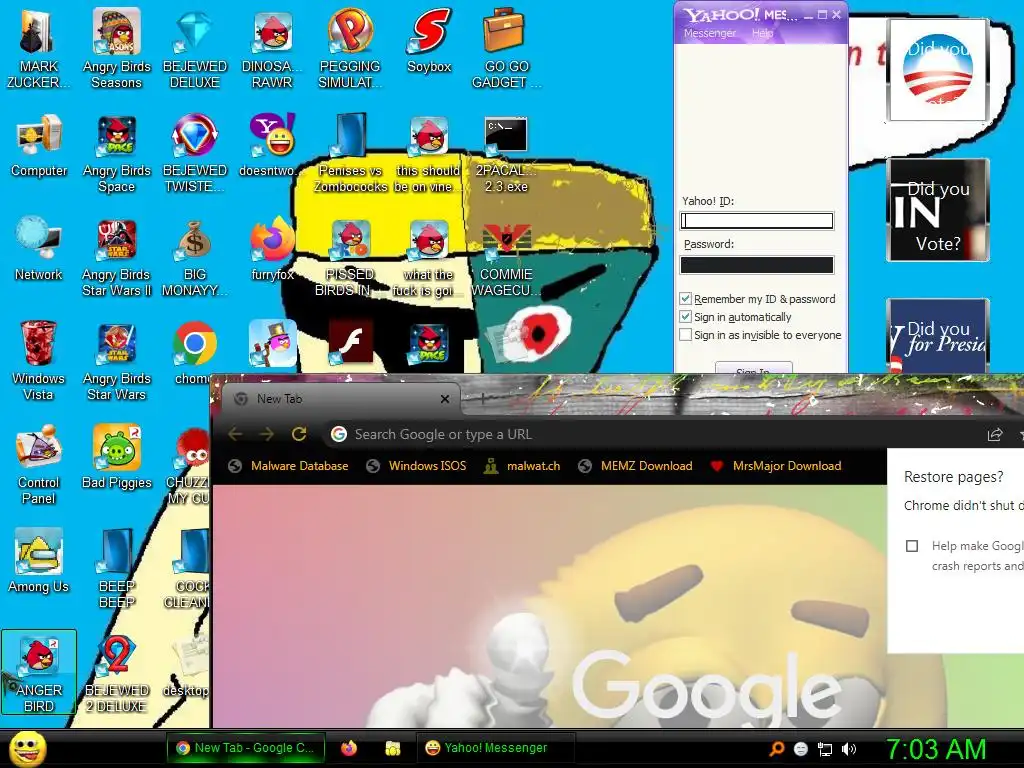This screenshot has width=1024, height=768.
Task: Switch to New Tab - Google Chrome taskbar button
Action: (246, 748)
